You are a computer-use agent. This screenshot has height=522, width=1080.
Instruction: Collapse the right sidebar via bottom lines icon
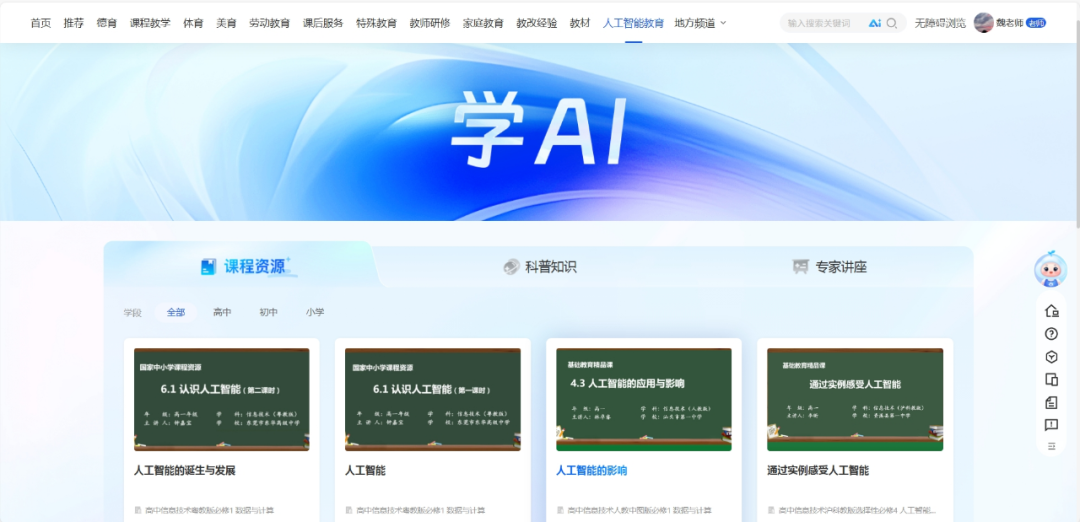point(1051,446)
